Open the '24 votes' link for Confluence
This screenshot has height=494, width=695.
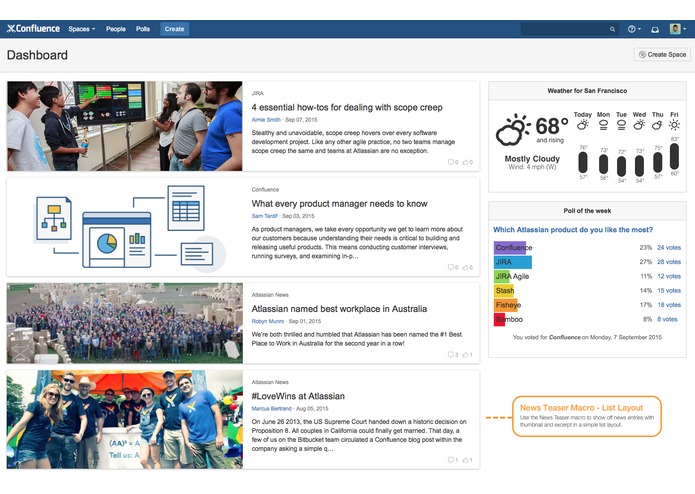point(669,248)
